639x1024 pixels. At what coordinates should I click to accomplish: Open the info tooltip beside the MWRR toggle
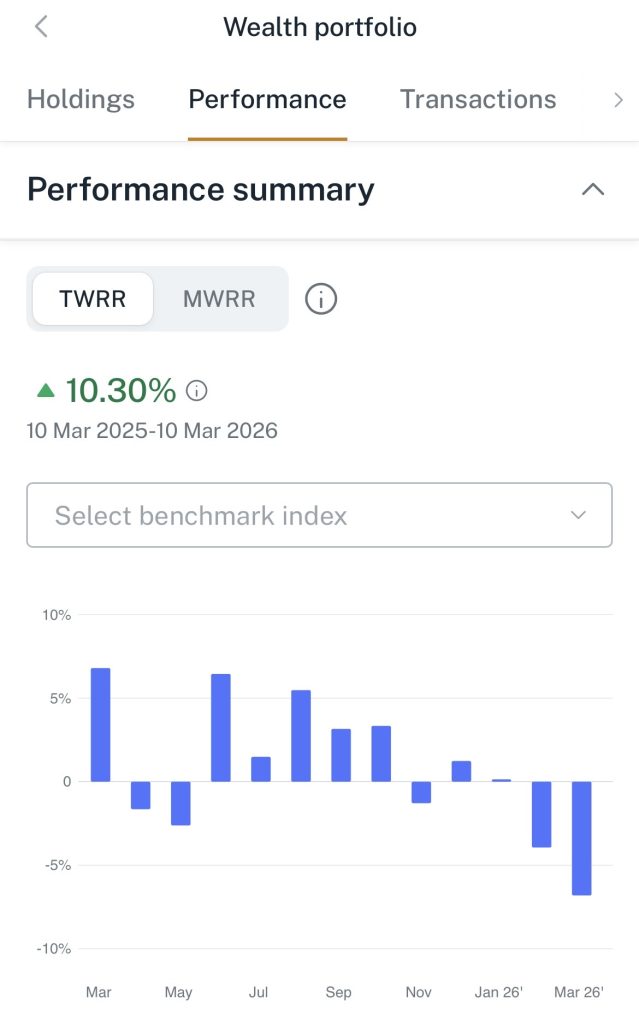point(320,298)
